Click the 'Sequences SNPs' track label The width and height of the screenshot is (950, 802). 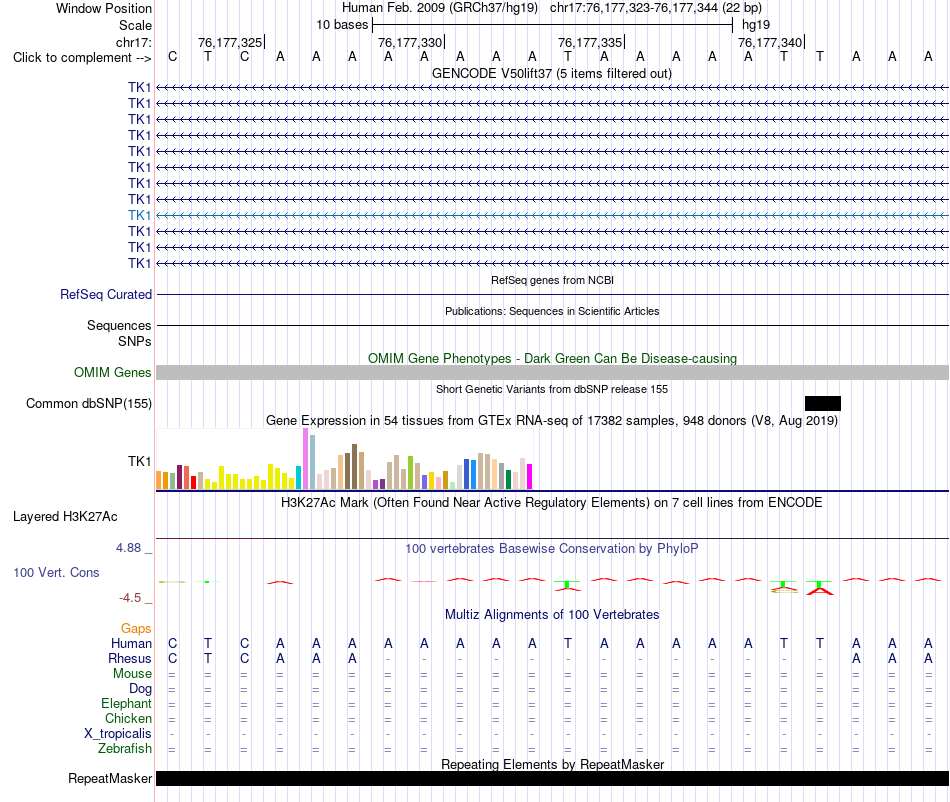click(119, 333)
